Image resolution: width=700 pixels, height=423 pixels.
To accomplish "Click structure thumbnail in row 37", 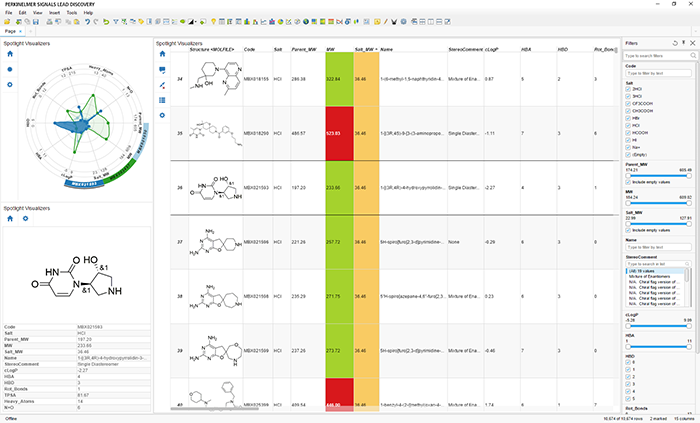I will click(x=216, y=242).
